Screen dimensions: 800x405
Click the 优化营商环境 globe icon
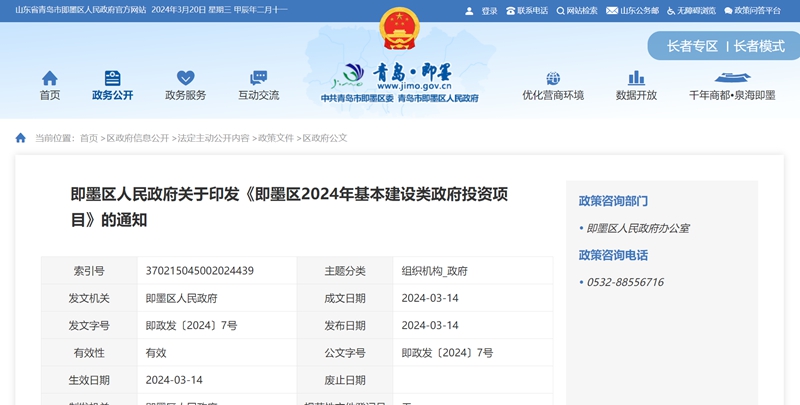(x=552, y=78)
